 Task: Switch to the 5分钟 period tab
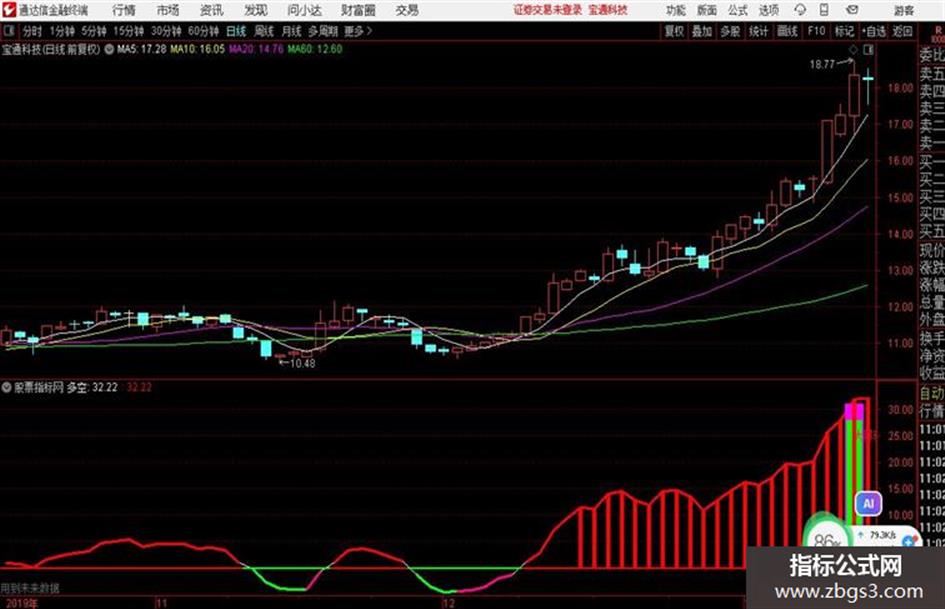pos(93,31)
